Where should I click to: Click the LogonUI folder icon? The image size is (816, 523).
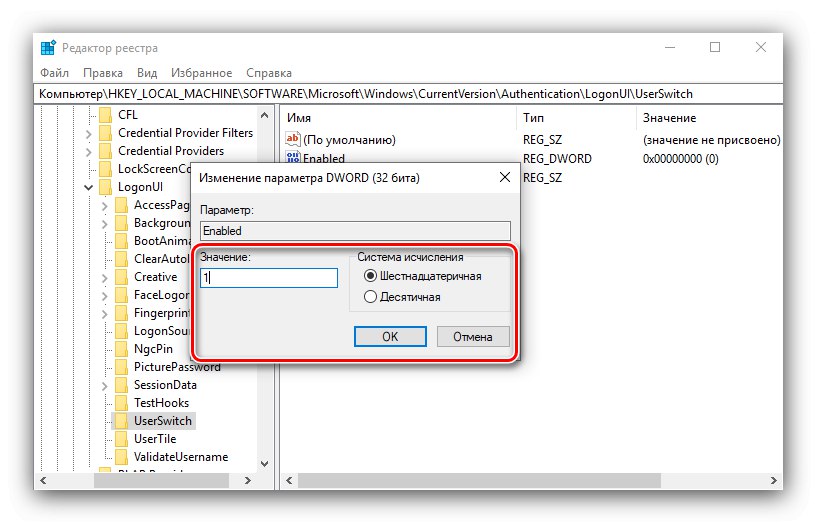coord(106,187)
